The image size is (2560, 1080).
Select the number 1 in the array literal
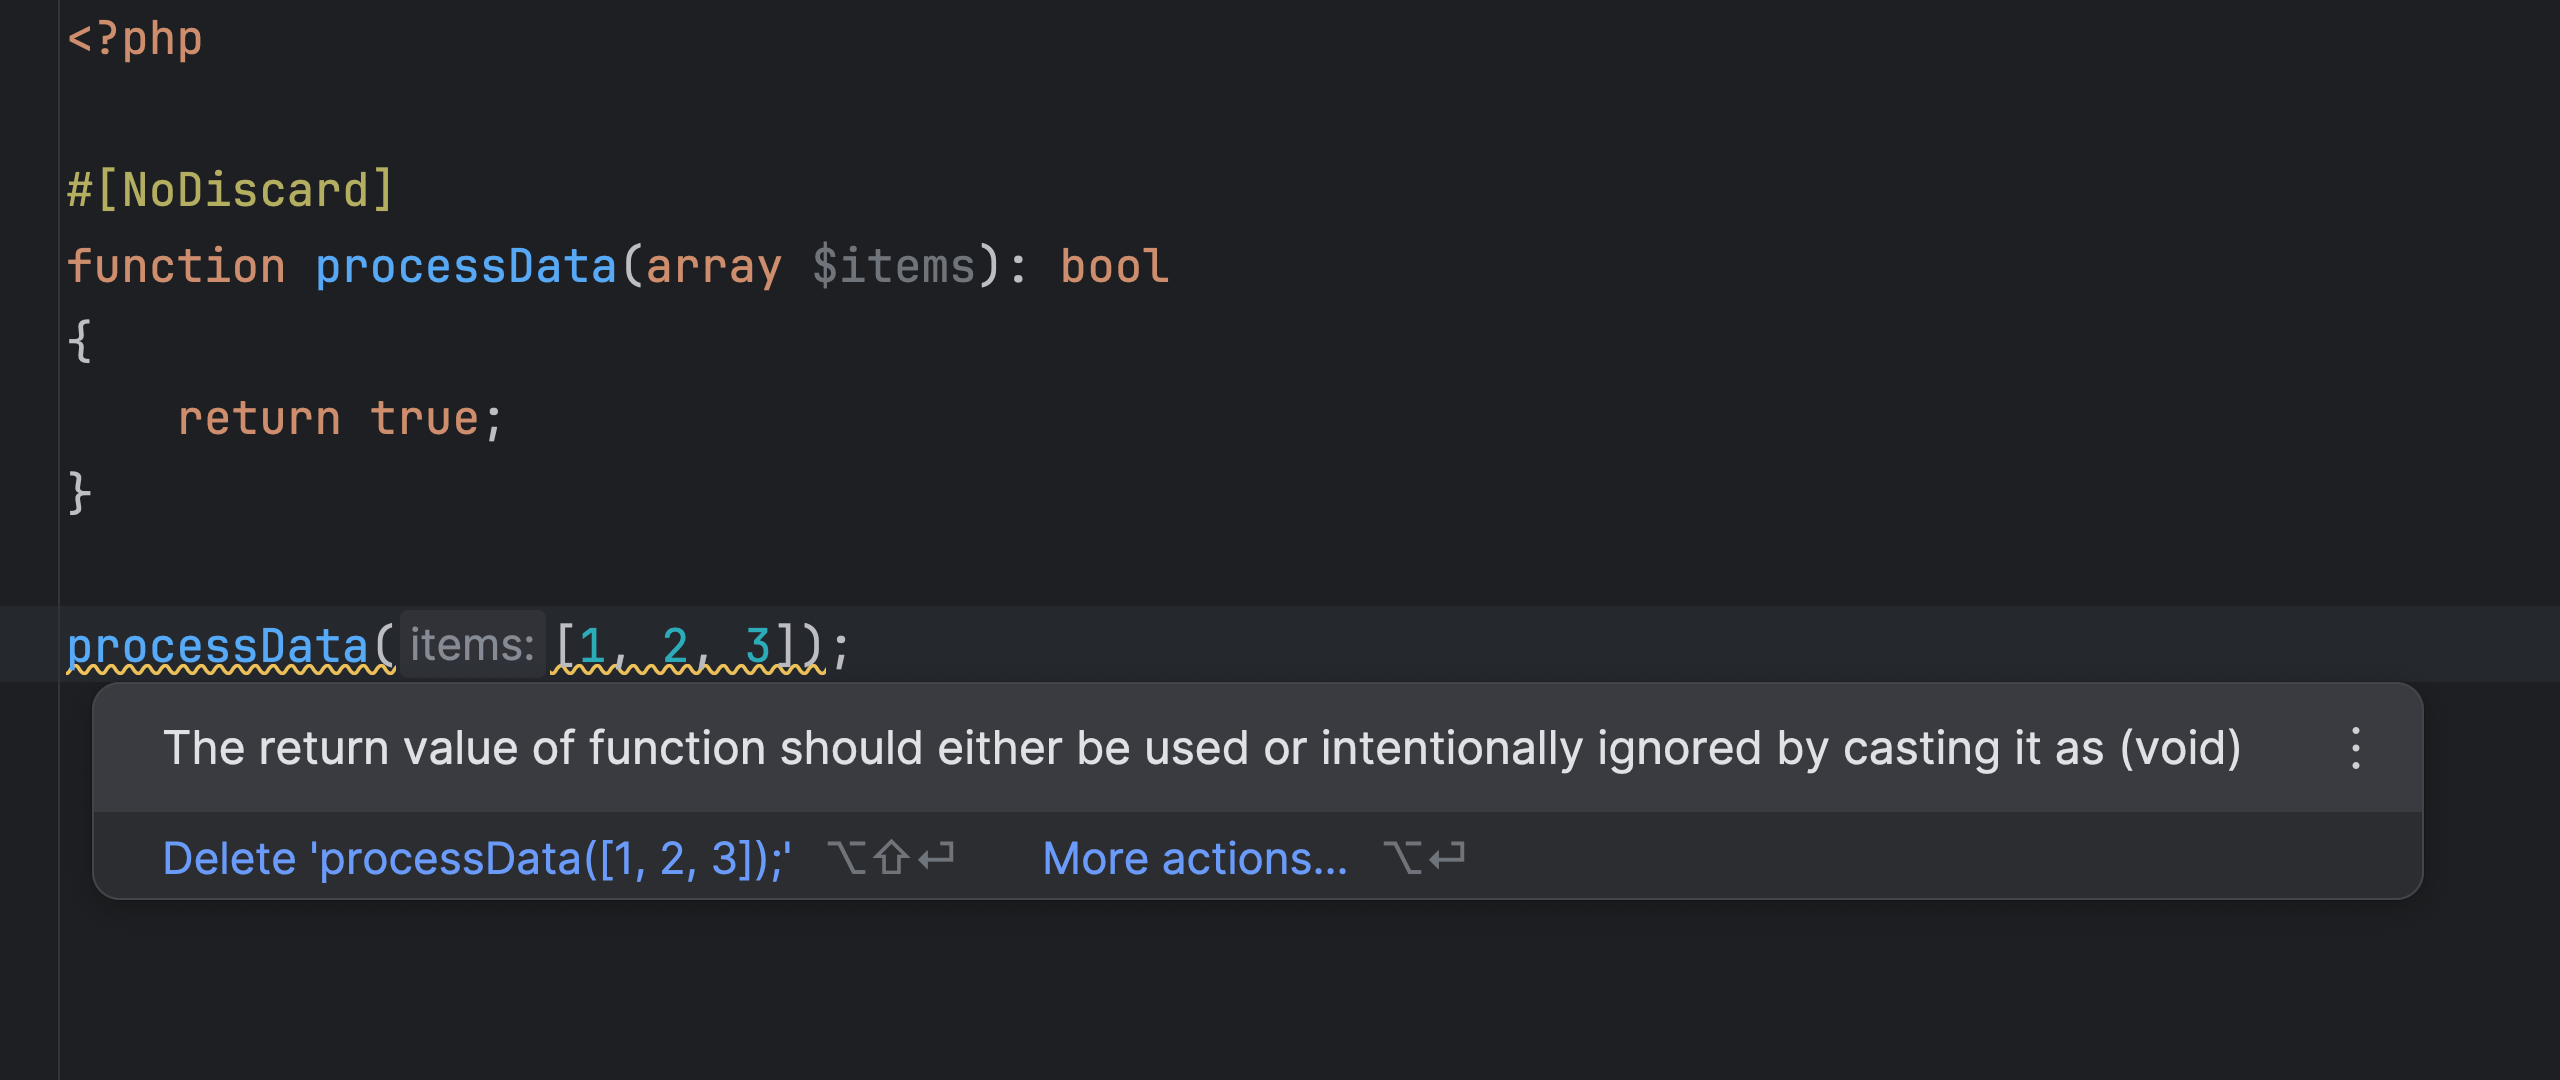pos(594,643)
